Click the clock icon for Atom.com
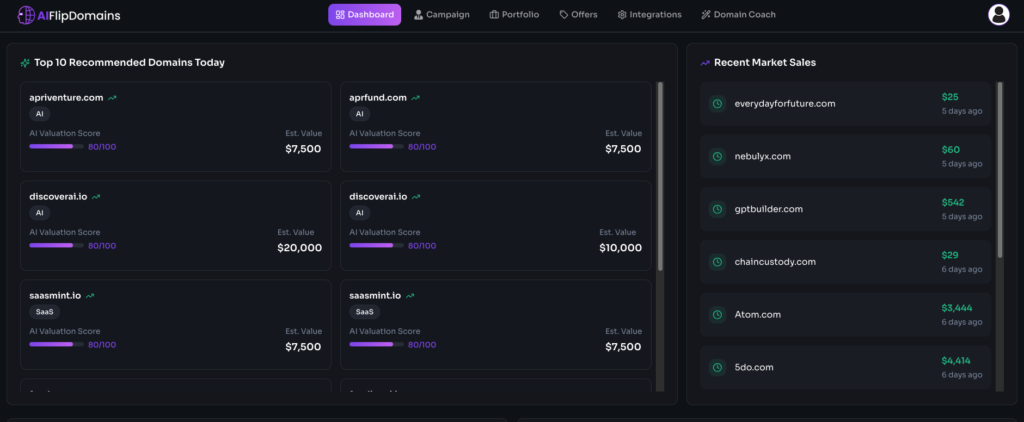The width and height of the screenshot is (1024, 422). point(717,315)
